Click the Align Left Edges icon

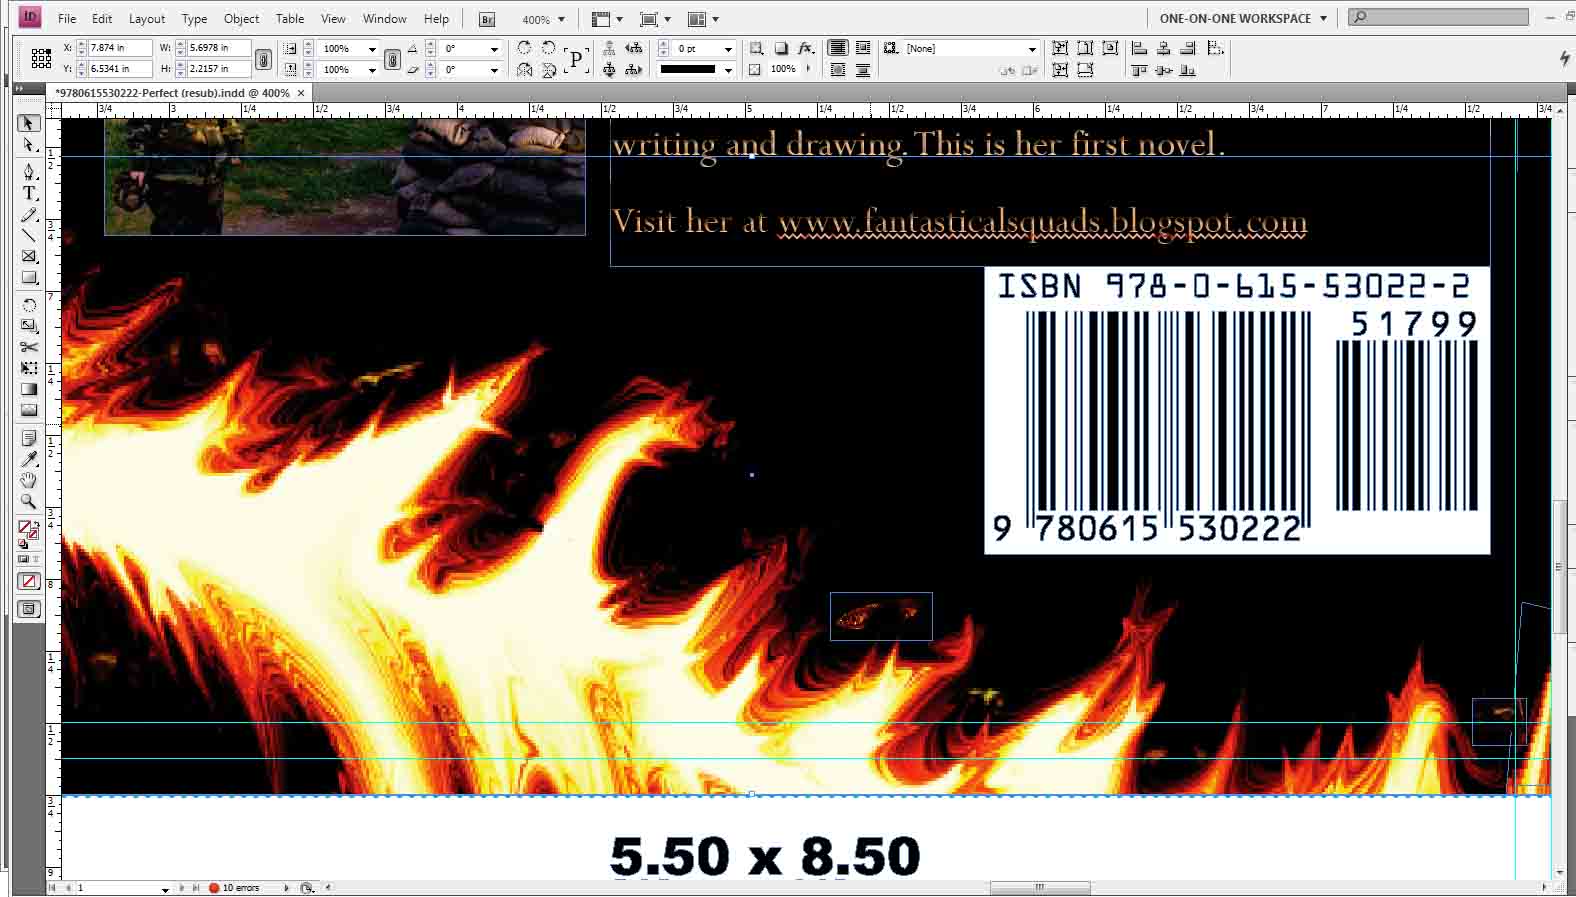pyautogui.click(x=1139, y=48)
